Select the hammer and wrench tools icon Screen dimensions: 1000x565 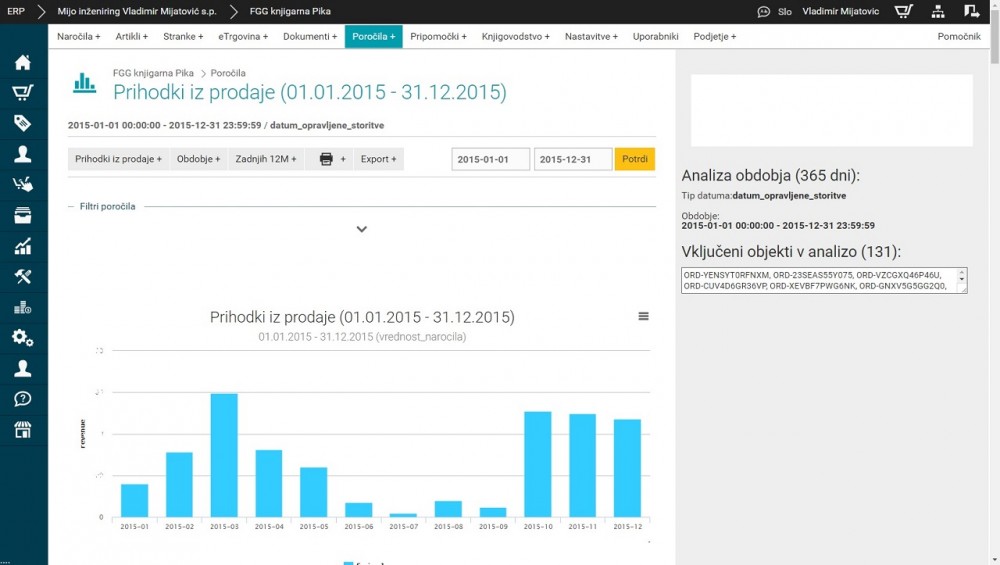(x=22, y=277)
